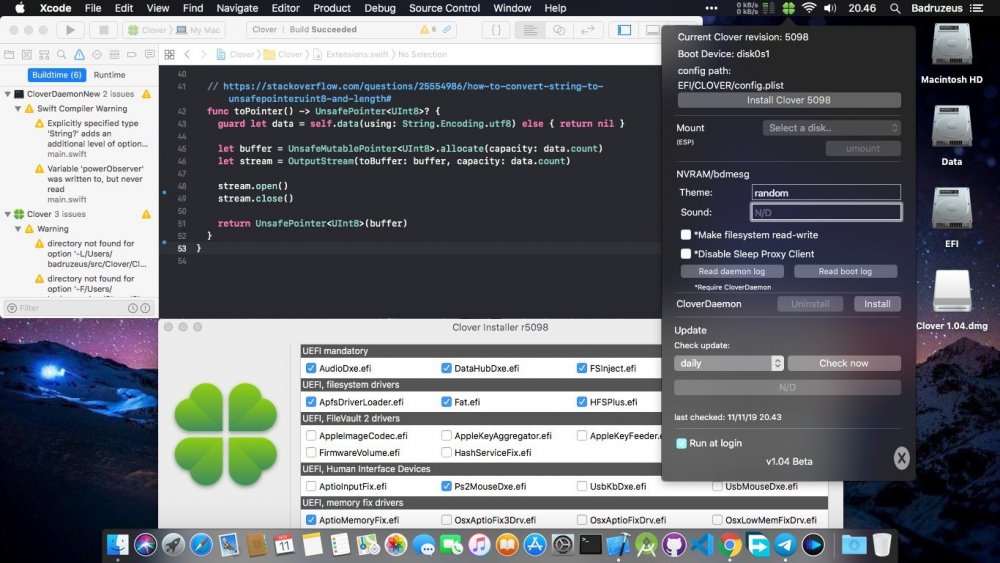Image resolution: width=1000 pixels, height=563 pixels.
Task: Open the Macintosh HD desktop drive
Action: [952, 54]
